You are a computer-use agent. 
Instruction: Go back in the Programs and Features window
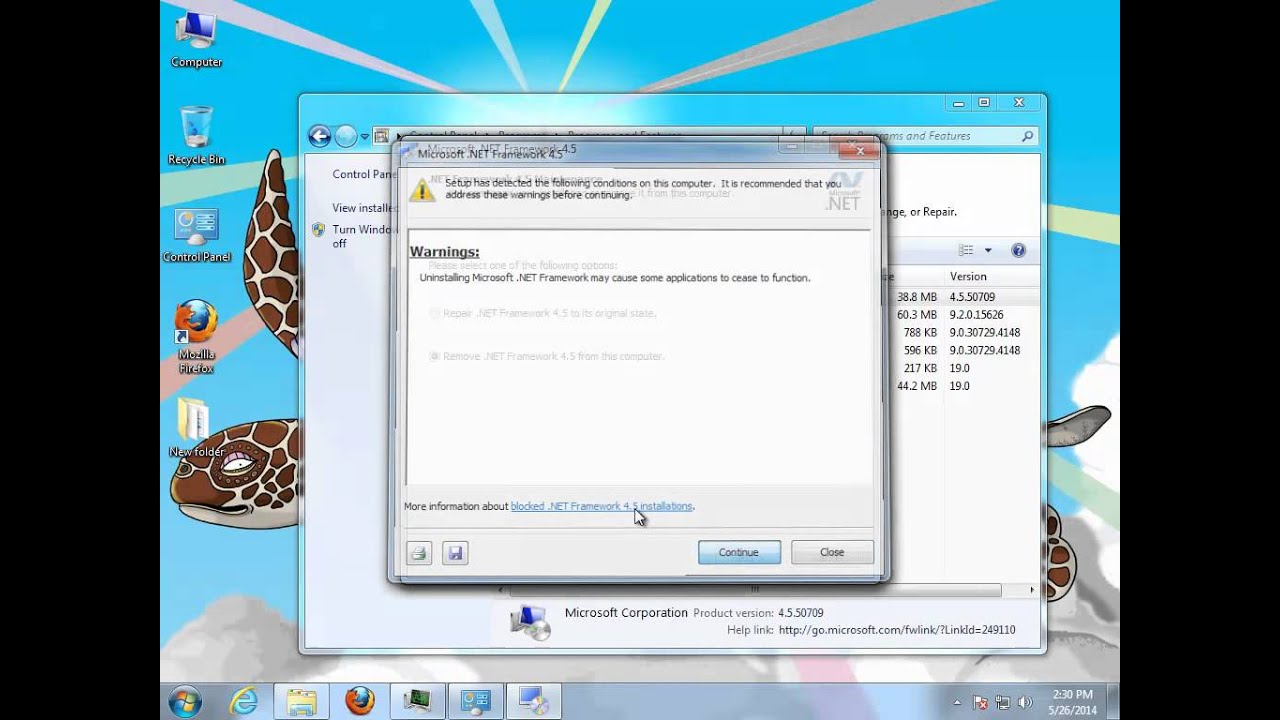(319, 136)
